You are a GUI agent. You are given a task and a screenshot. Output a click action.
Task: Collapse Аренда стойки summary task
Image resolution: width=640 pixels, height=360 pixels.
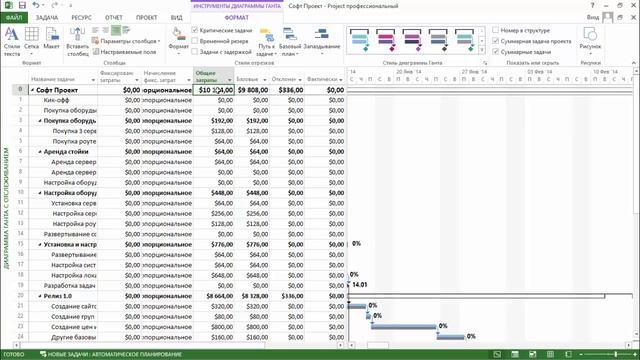[x=40, y=152]
